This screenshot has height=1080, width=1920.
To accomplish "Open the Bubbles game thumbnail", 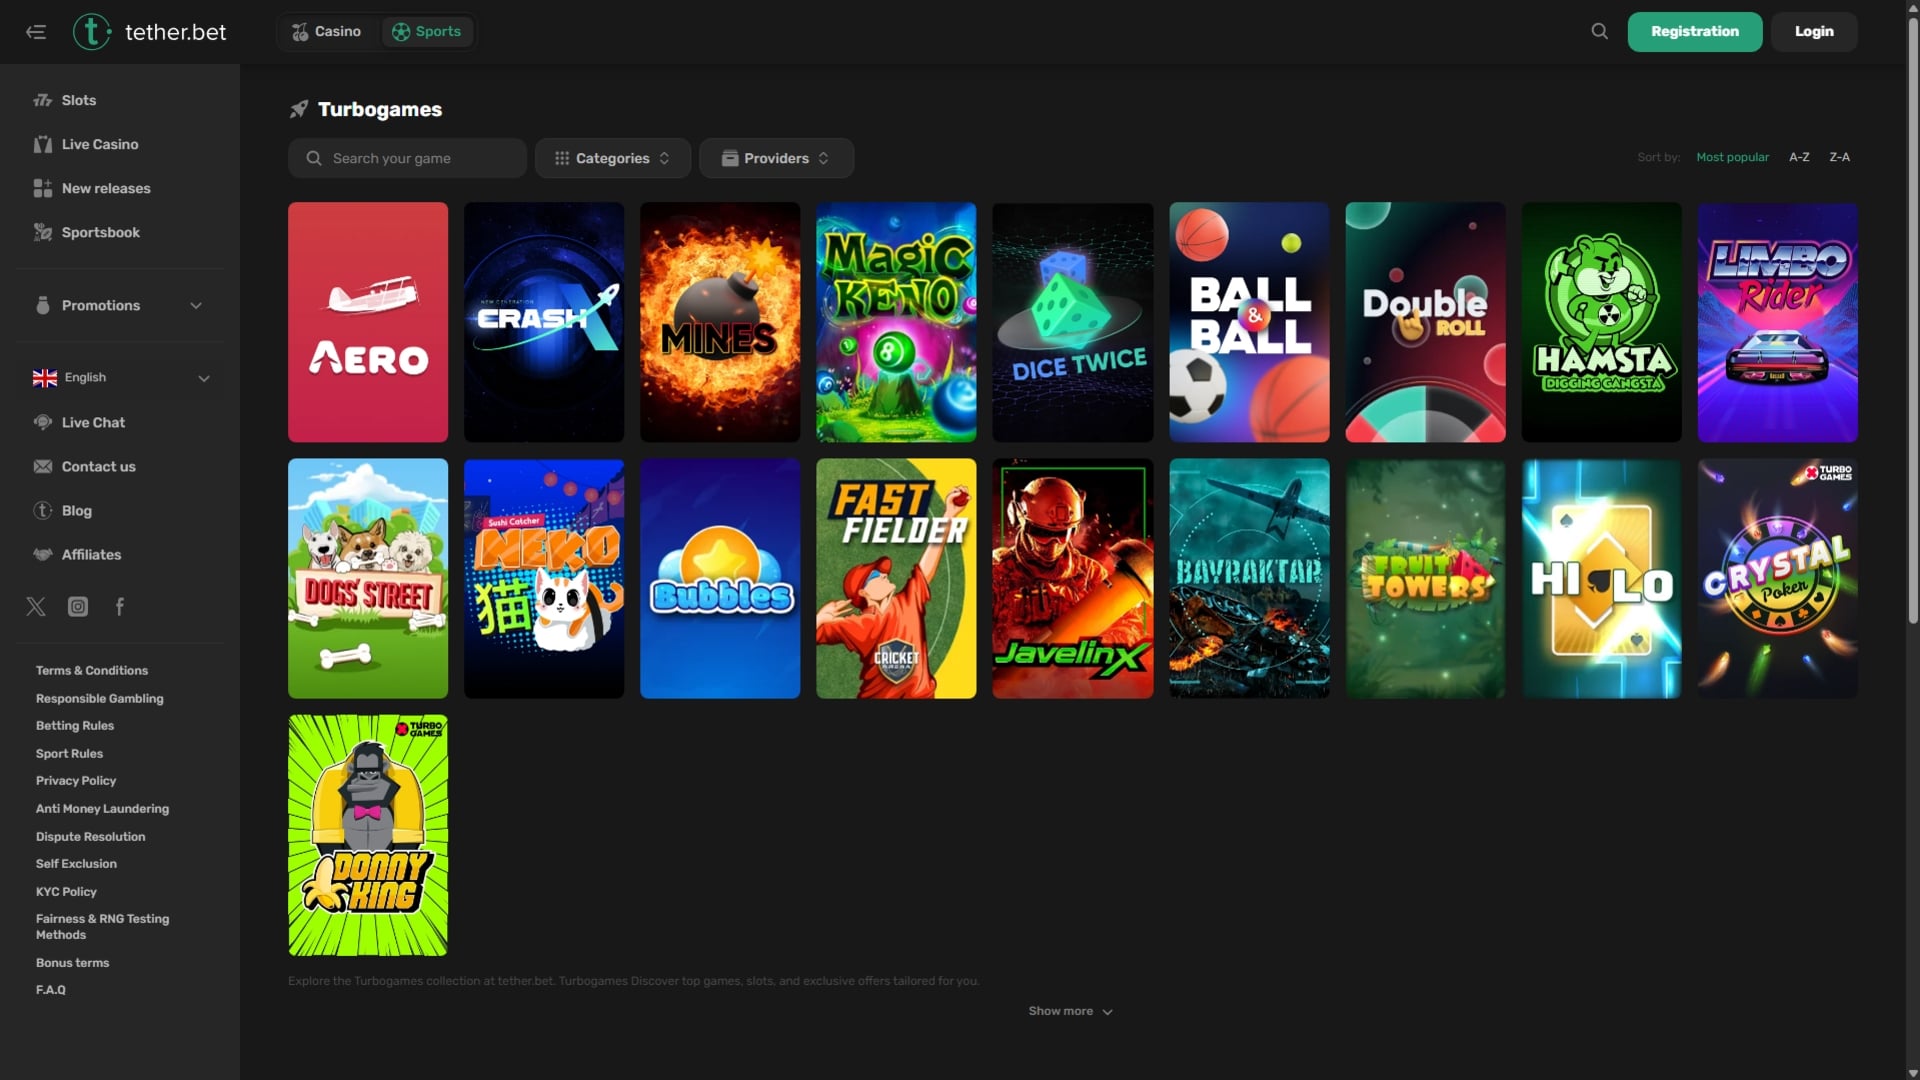I will (x=720, y=578).
